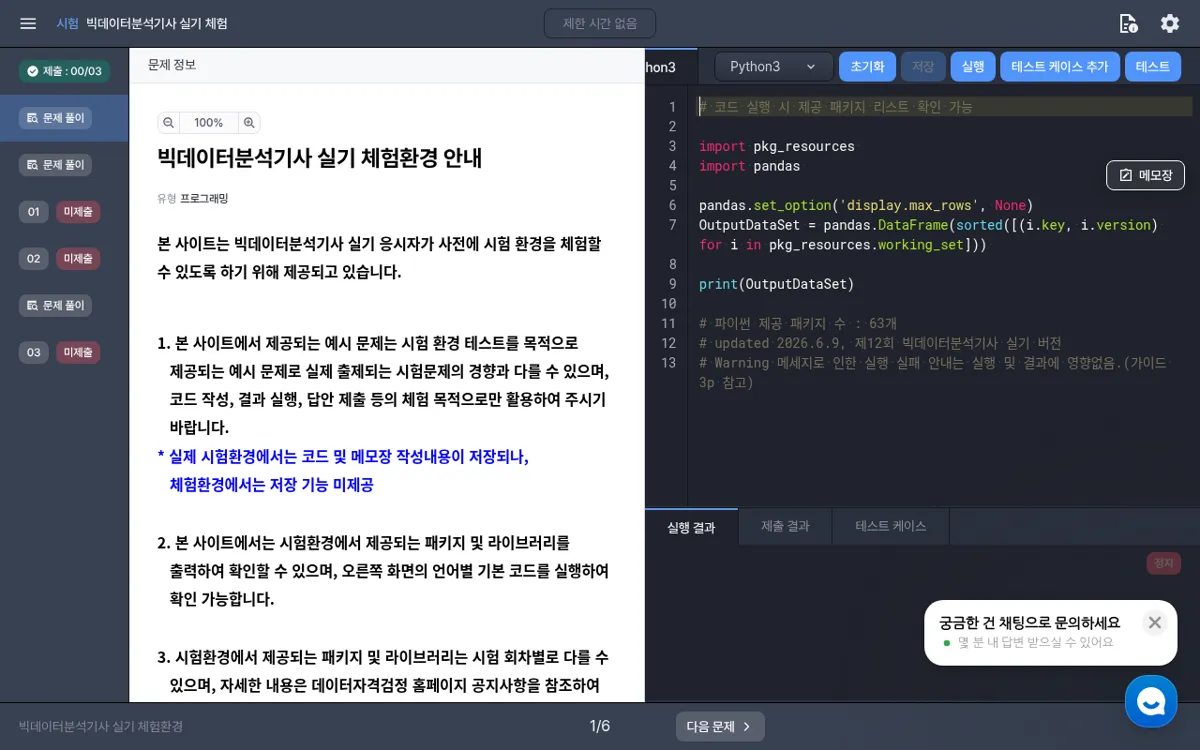Open the Python3 language dropdown
Screen dimensions: 1200x750
pyautogui.click(x=774, y=67)
